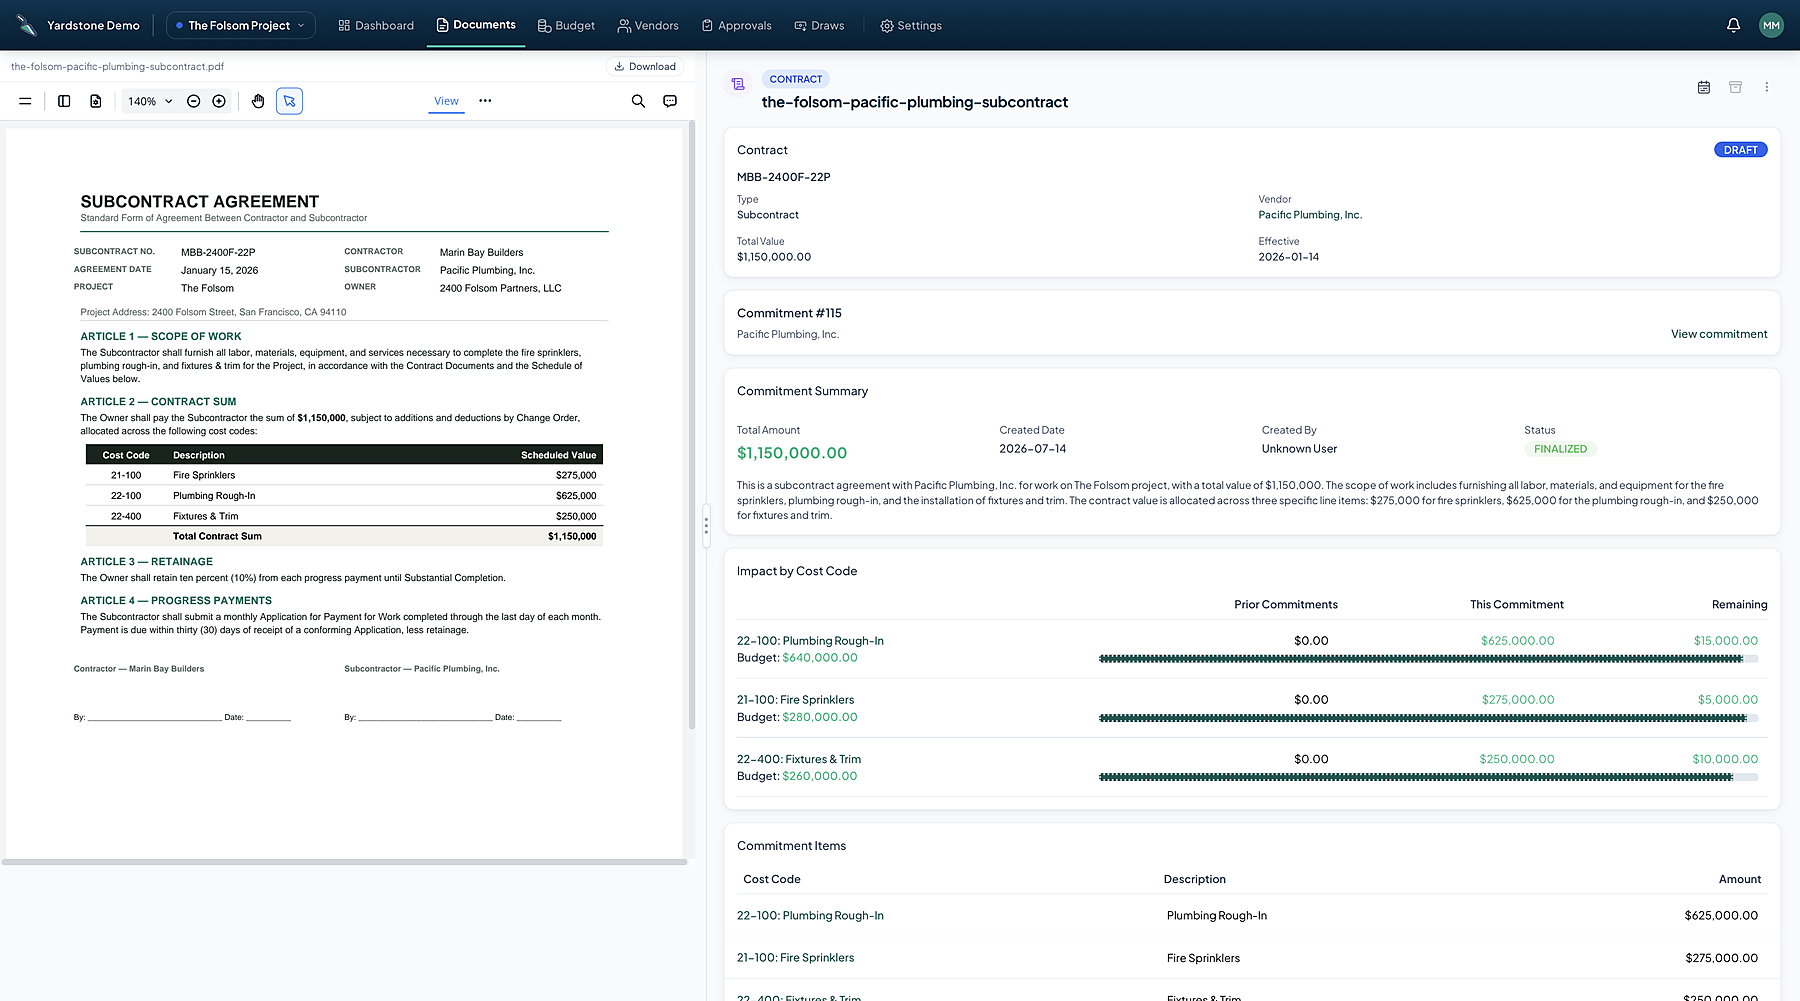This screenshot has width=1800, height=1001.
Task: Open the PDF search magnifier
Action: tap(638, 101)
